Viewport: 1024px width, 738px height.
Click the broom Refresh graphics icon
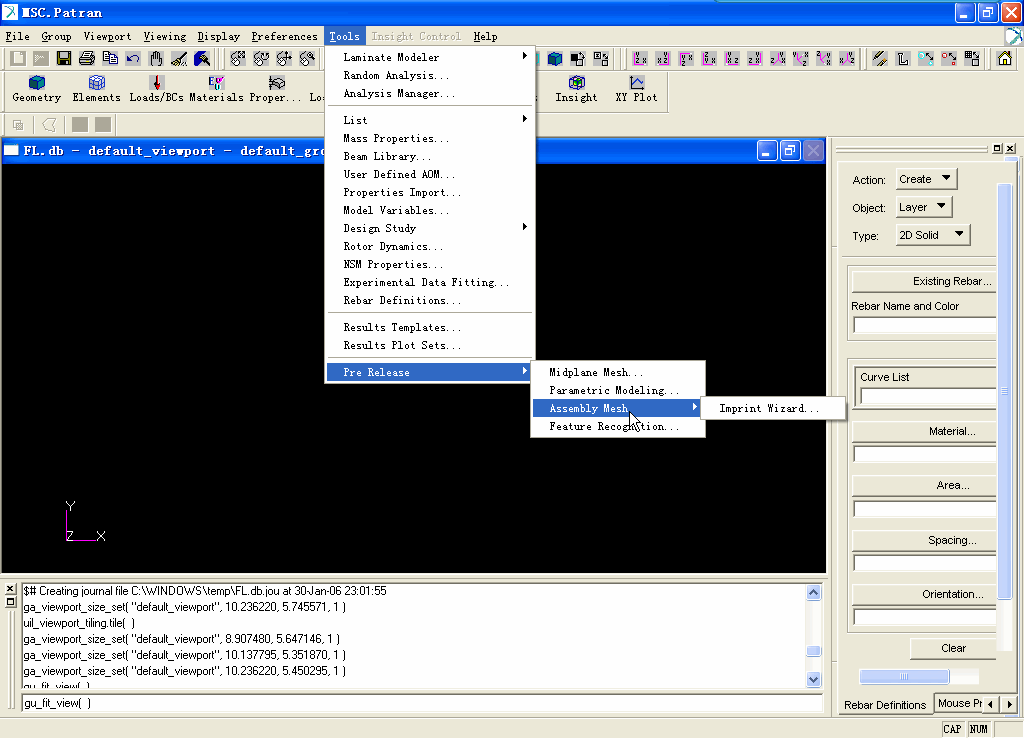pyautogui.click(x=179, y=59)
